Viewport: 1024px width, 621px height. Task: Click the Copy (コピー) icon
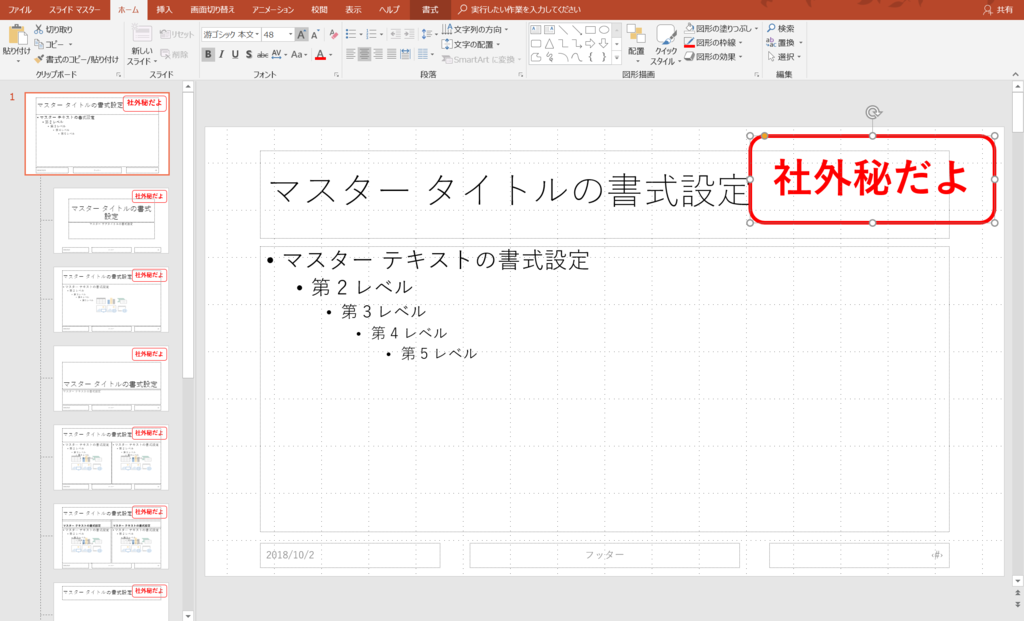pos(38,43)
